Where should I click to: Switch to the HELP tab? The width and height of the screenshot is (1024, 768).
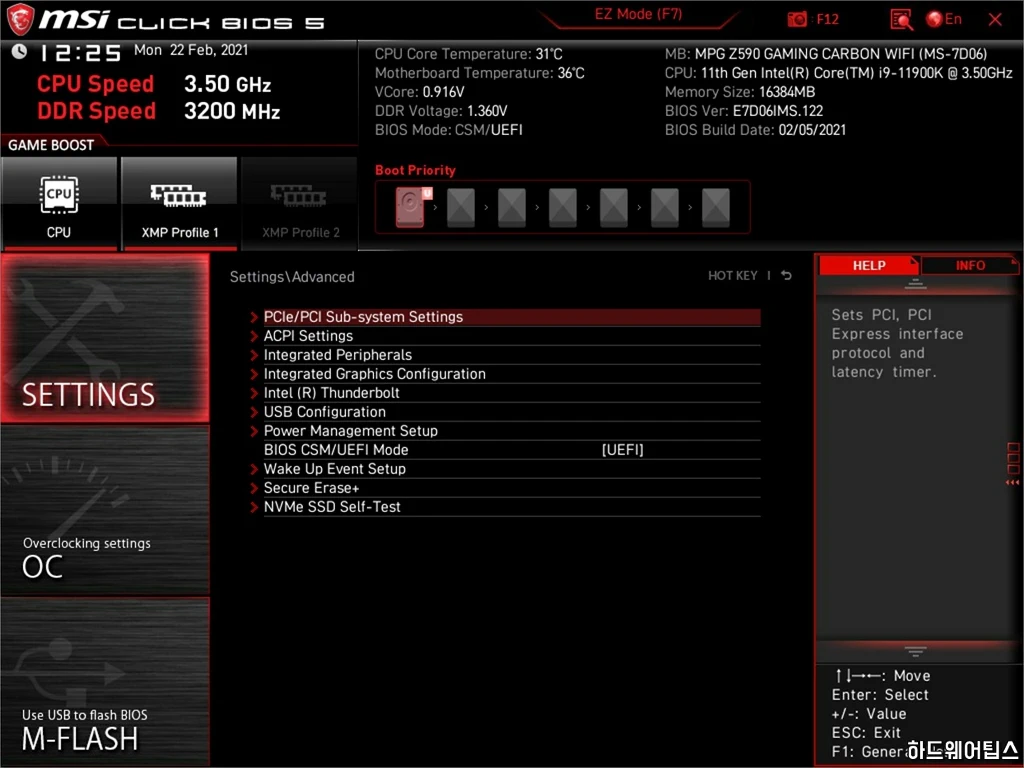pyautogui.click(x=869, y=265)
